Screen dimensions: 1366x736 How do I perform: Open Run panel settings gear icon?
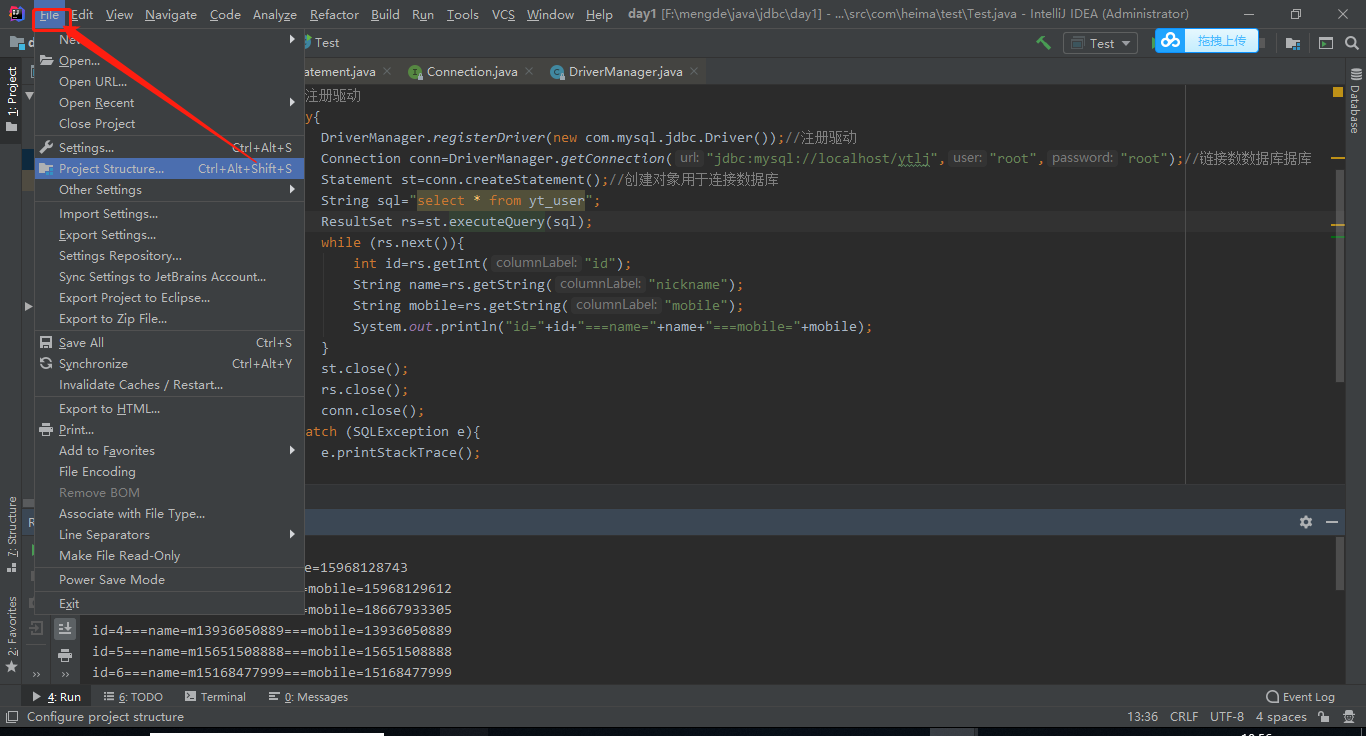[1306, 522]
